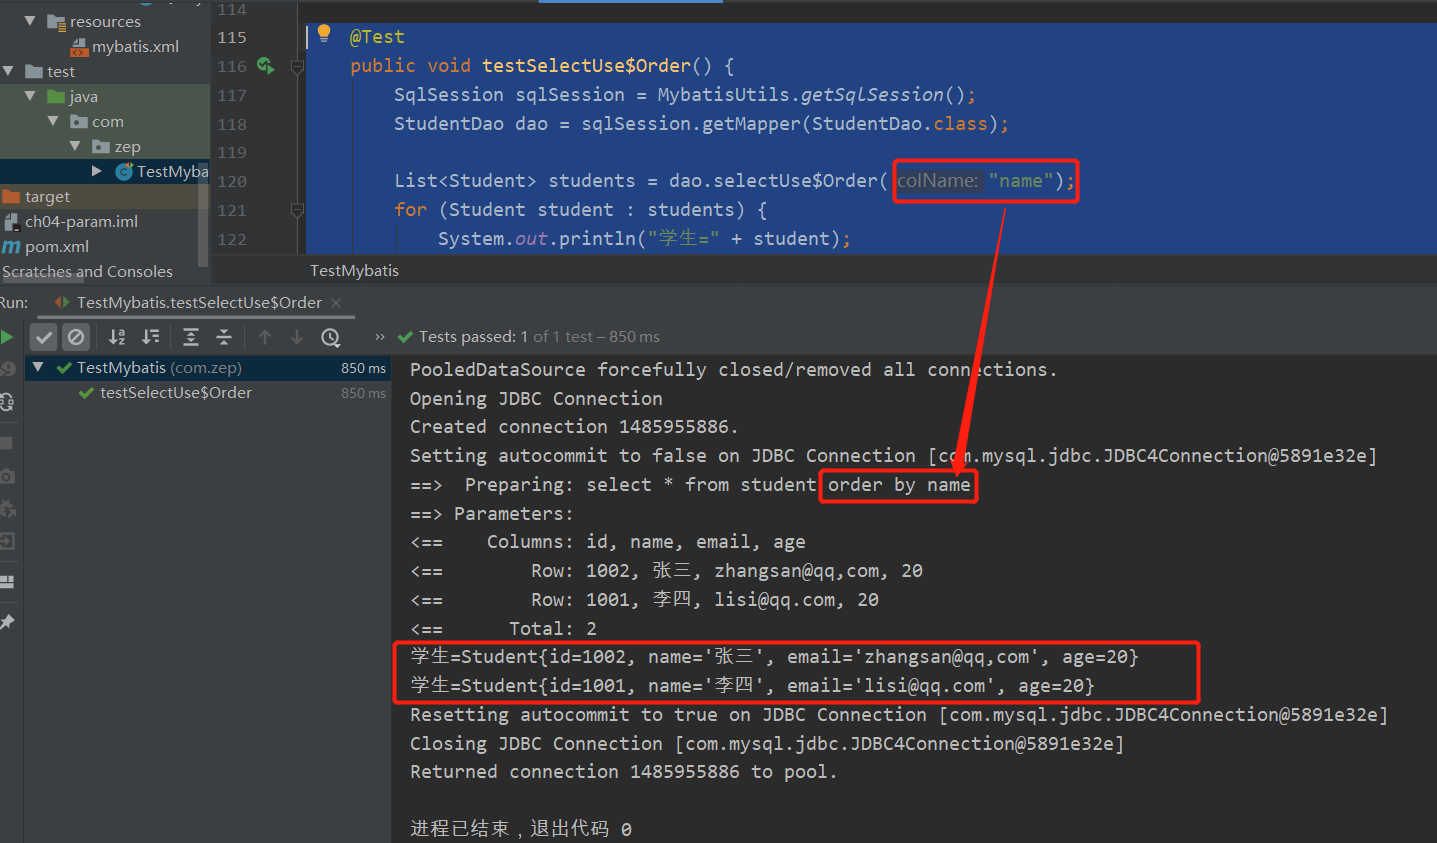Click the getSqlSession() call in line 117
This screenshot has width=1437, height=843.
883,94
